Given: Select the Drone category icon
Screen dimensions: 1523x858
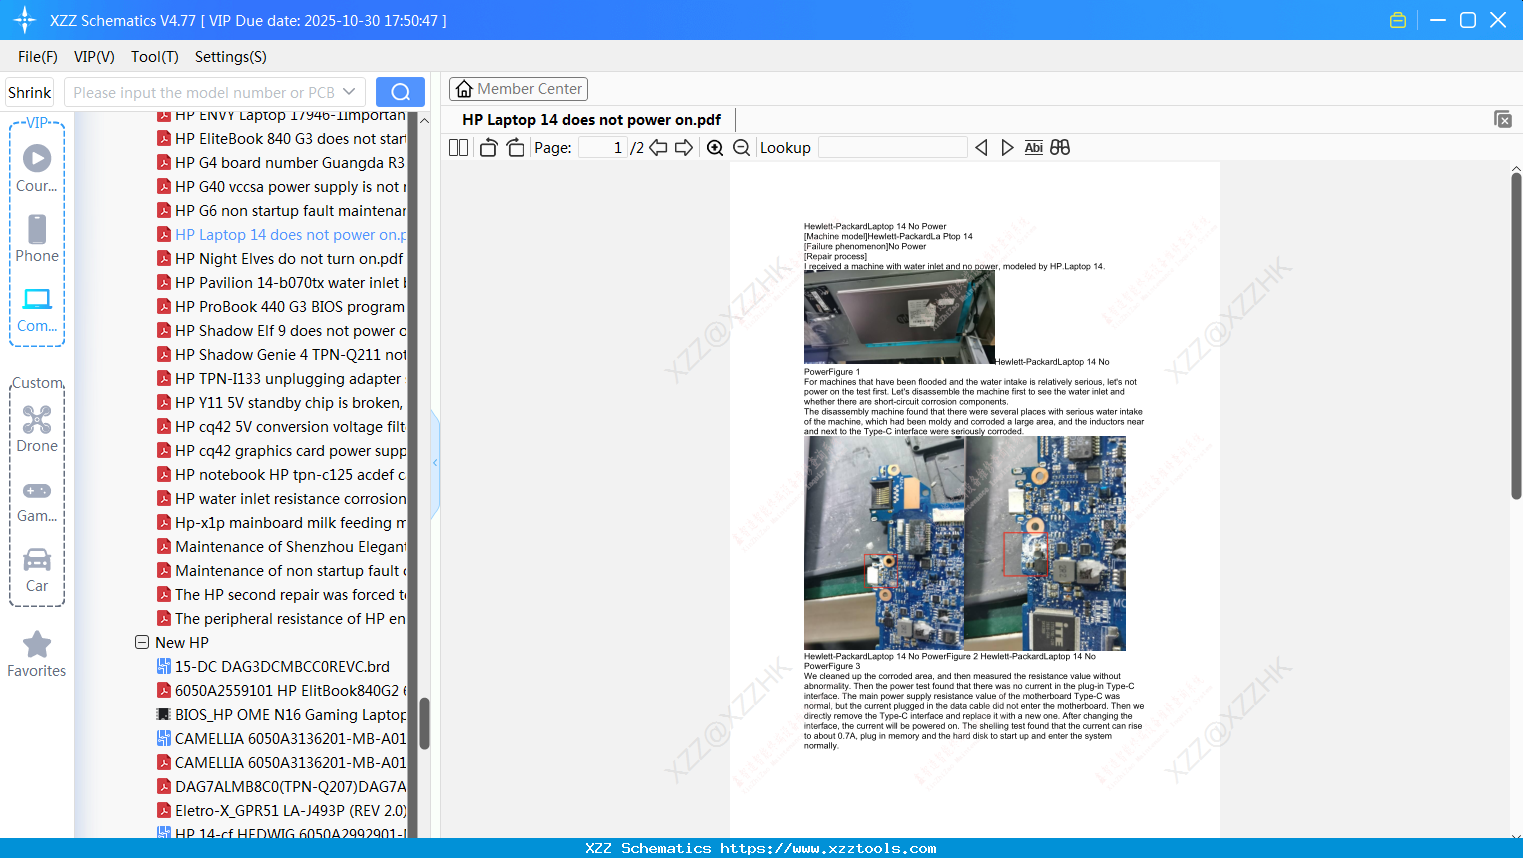Looking at the screenshot, I should (x=37, y=428).
